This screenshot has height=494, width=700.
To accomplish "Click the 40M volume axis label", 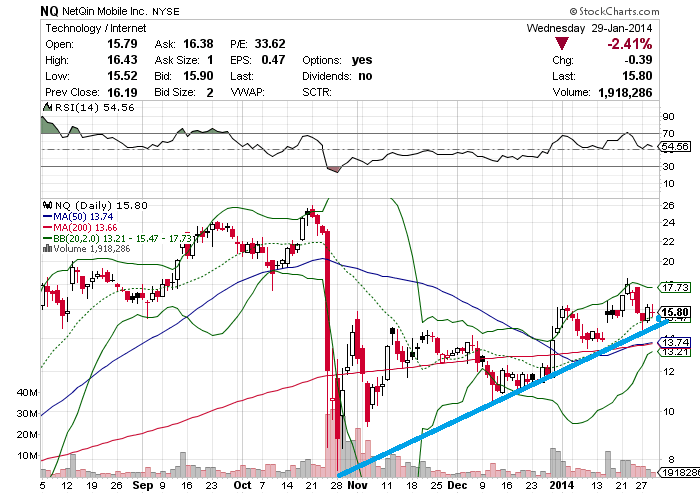I will tap(27, 393).
